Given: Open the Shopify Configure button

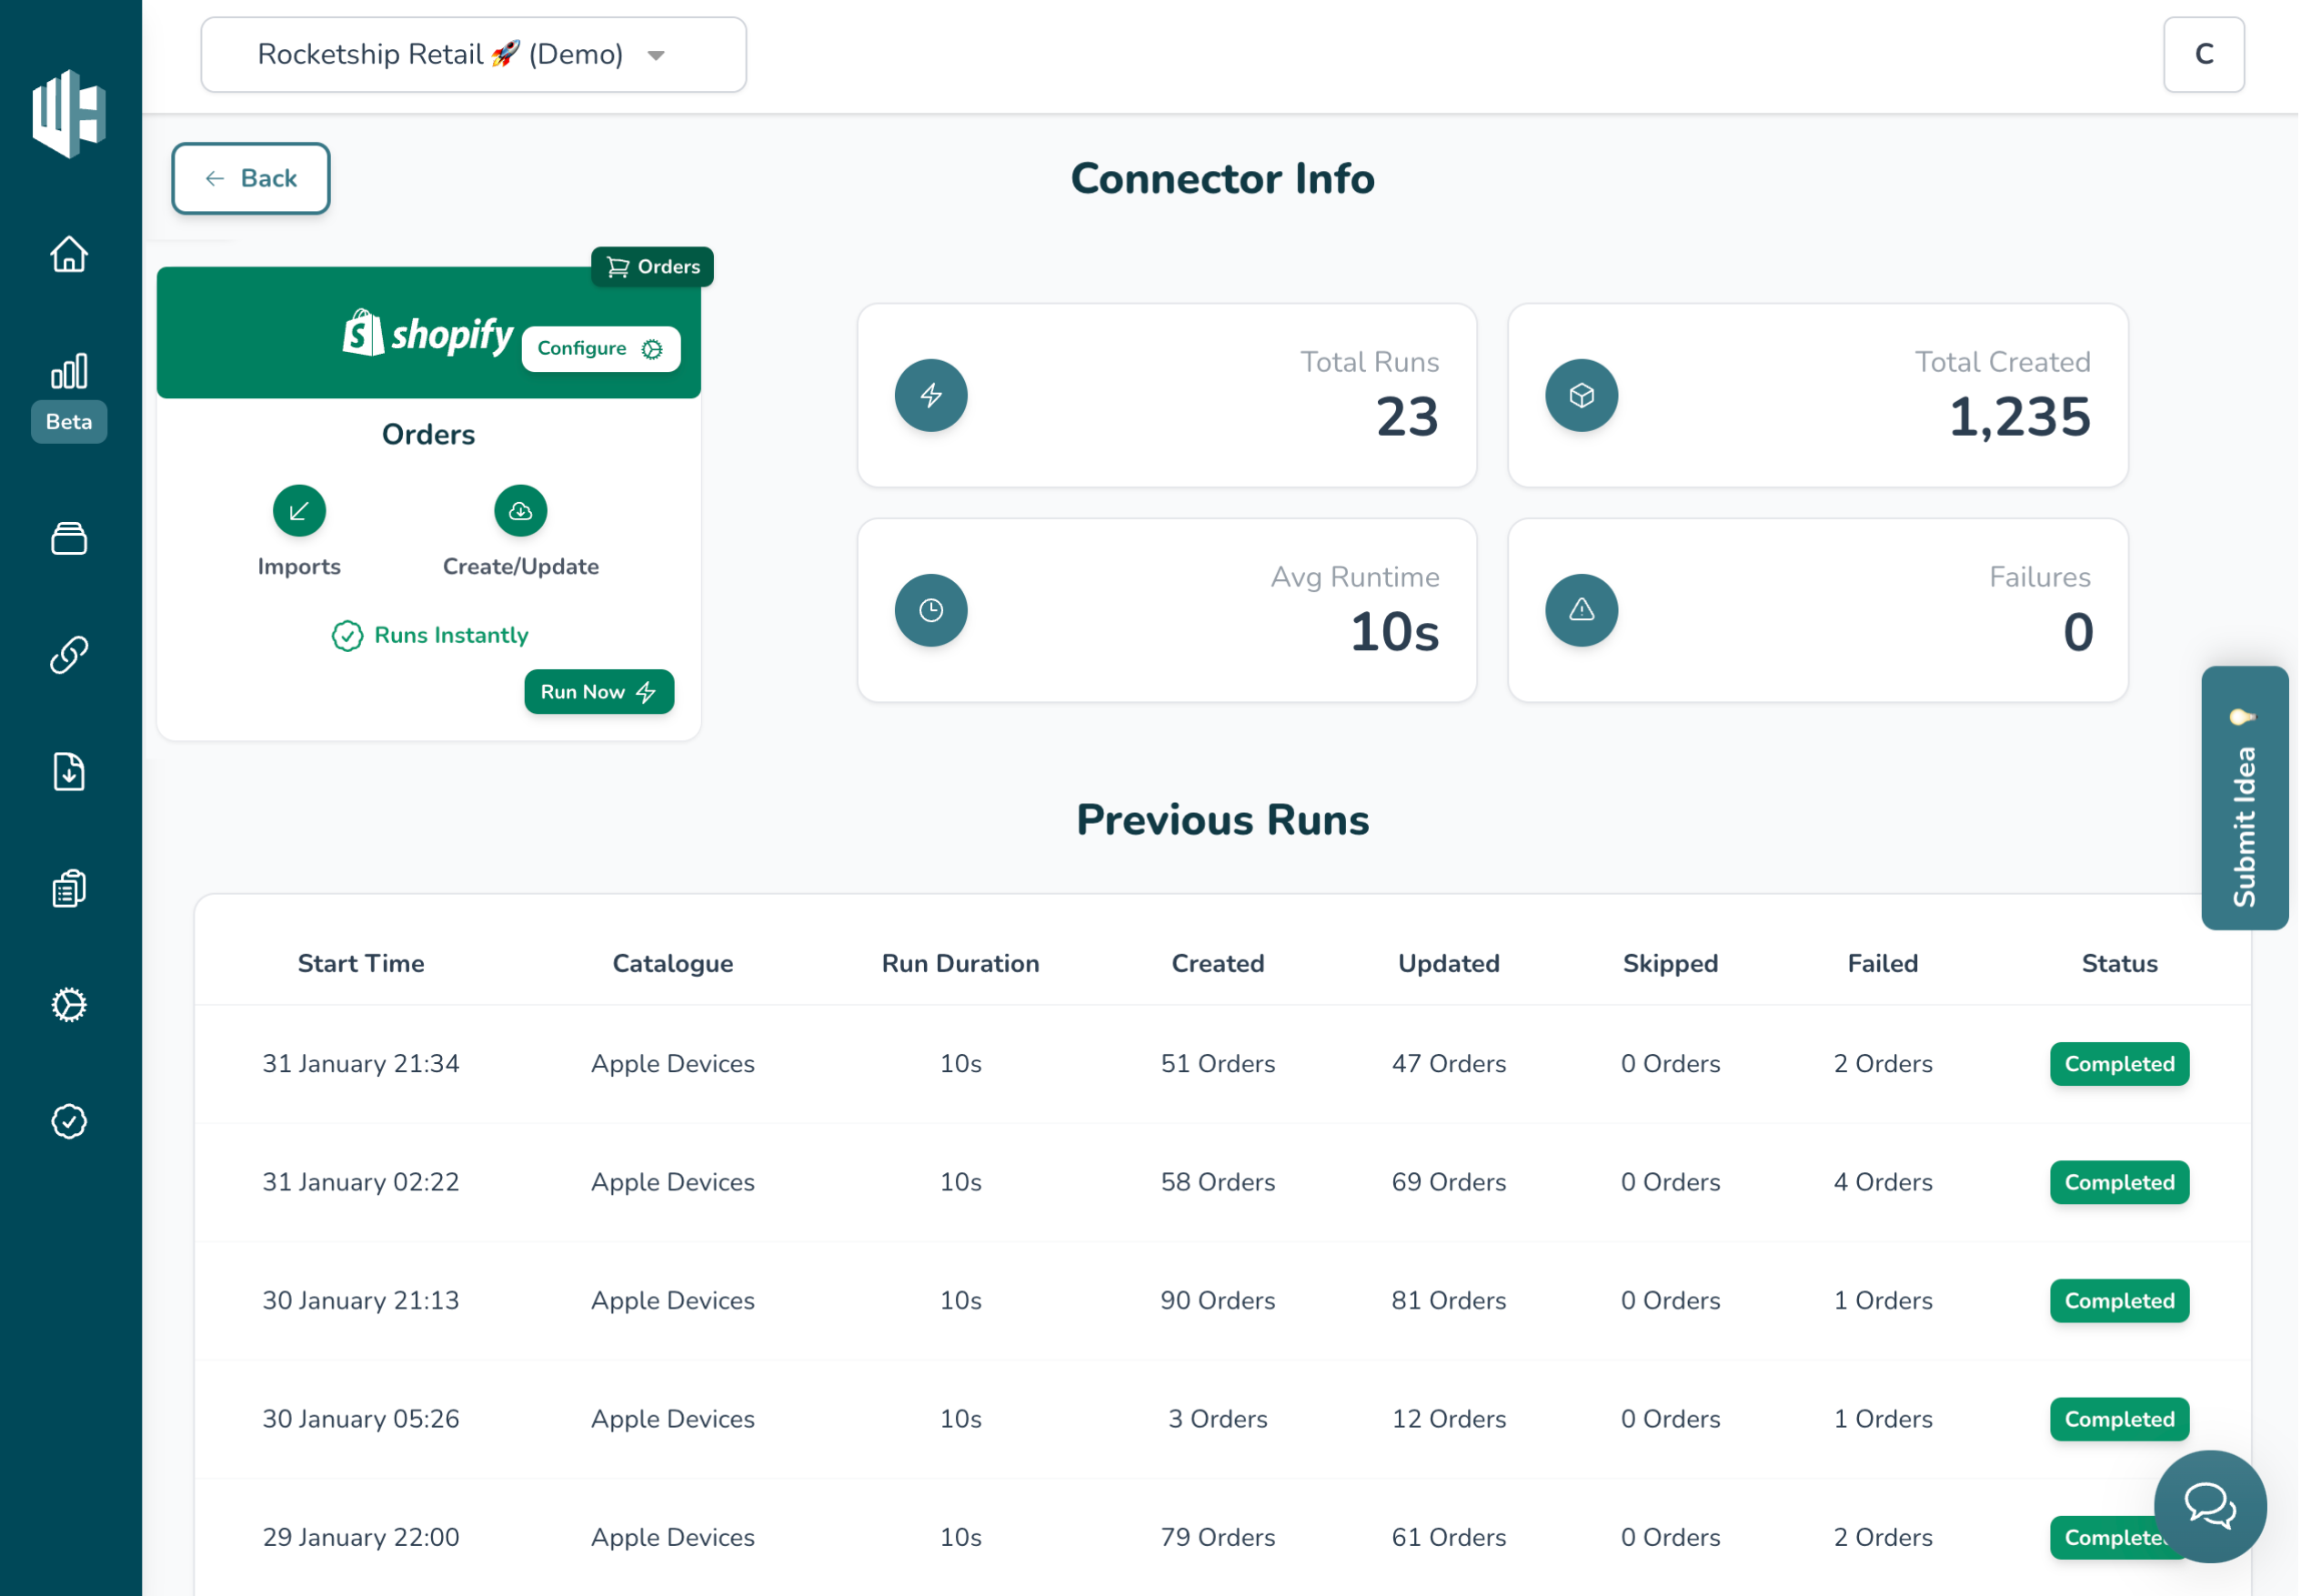Looking at the screenshot, I should click(x=601, y=349).
